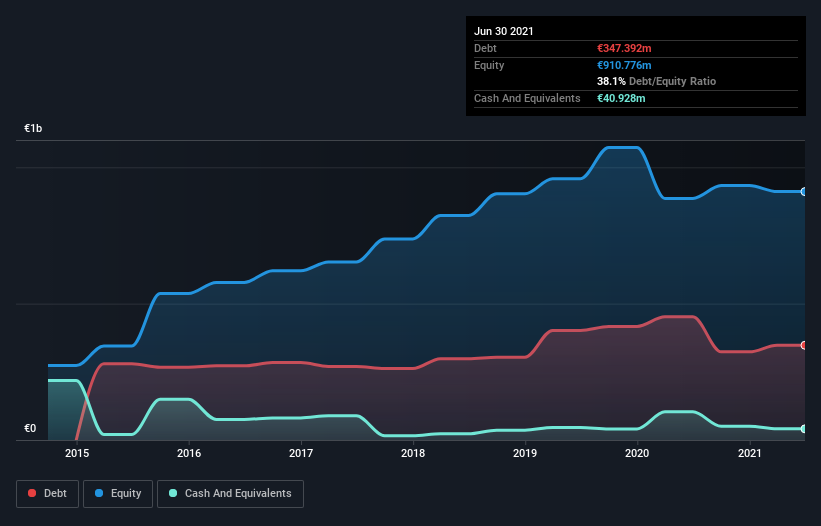Click the €40.928m cash value
The height and width of the screenshot is (526, 821).
pyautogui.click(x=621, y=98)
